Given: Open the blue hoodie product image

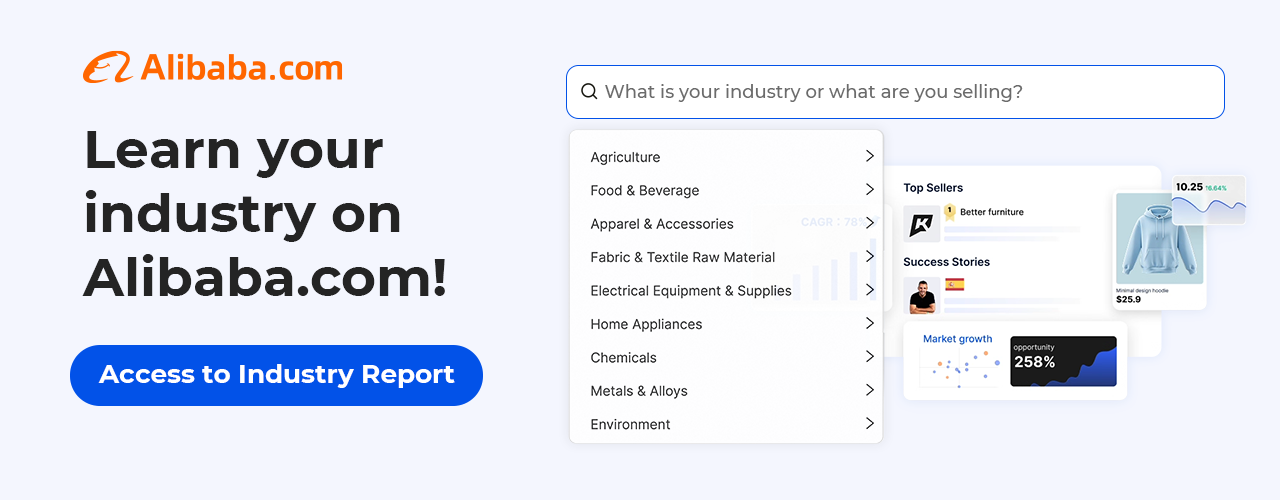Looking at the screenshot, I should 1159,240.
